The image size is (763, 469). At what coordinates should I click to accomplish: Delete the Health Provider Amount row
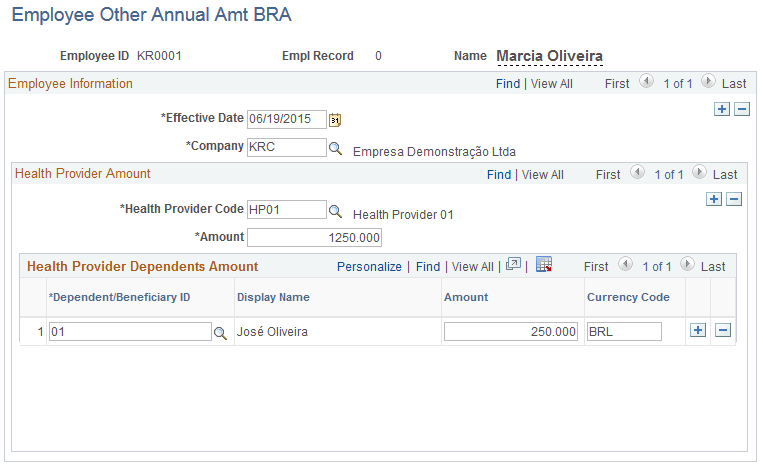click(x=734, y=199)
